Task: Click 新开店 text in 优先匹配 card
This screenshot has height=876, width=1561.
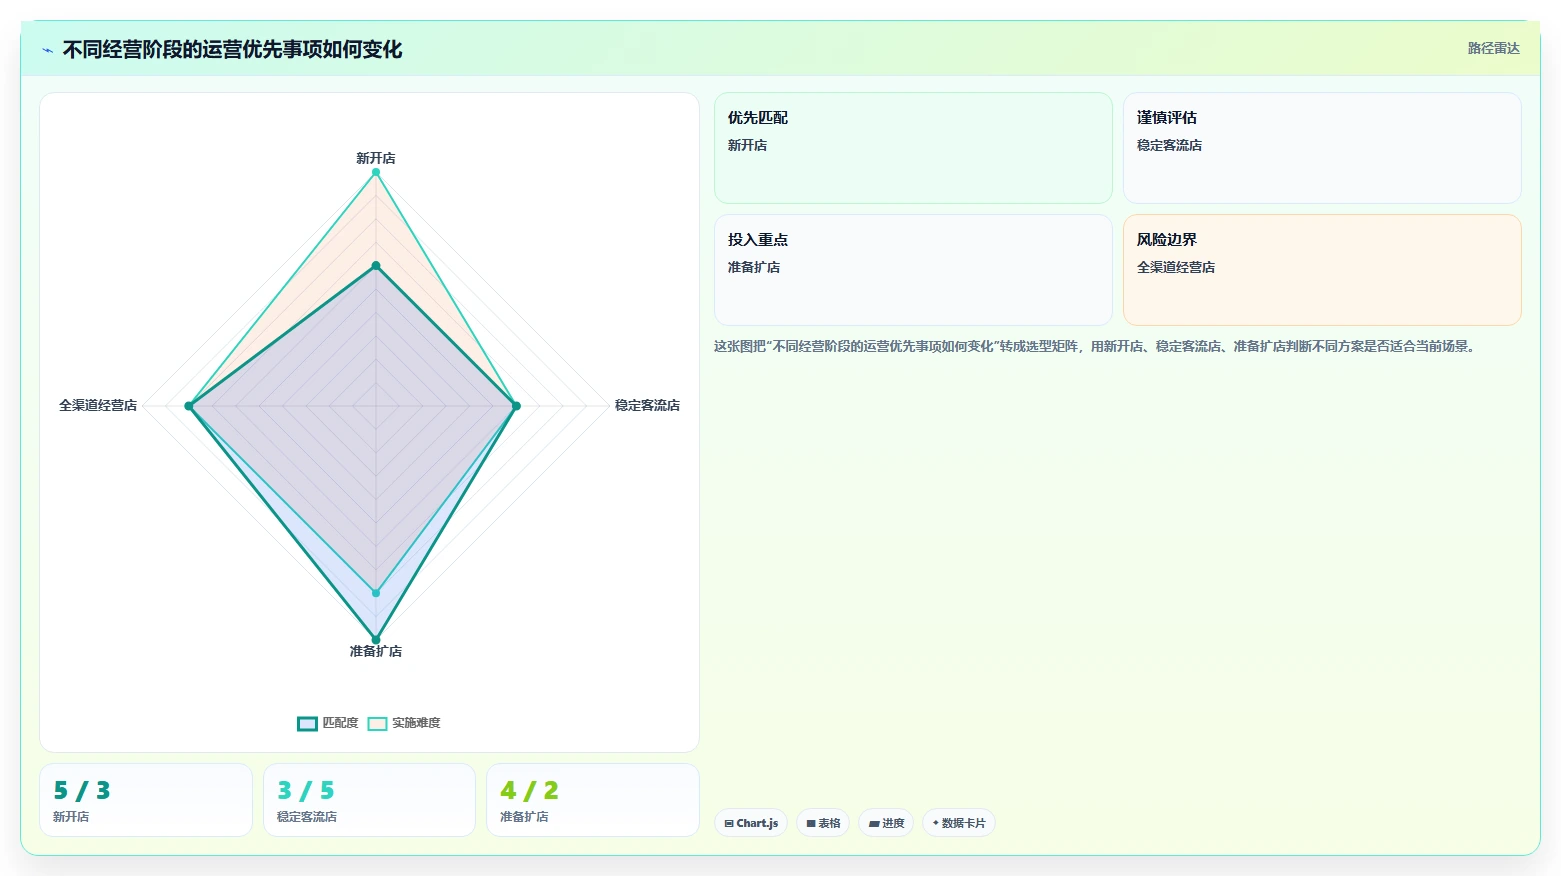Action: pyautogui.click(x=747, y=145)
